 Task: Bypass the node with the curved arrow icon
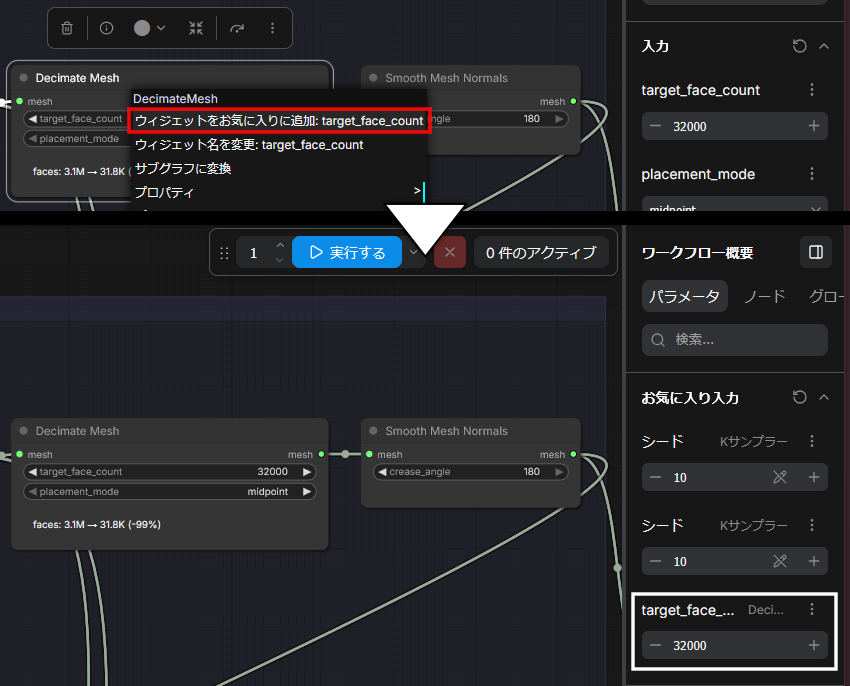click(237, 28)
